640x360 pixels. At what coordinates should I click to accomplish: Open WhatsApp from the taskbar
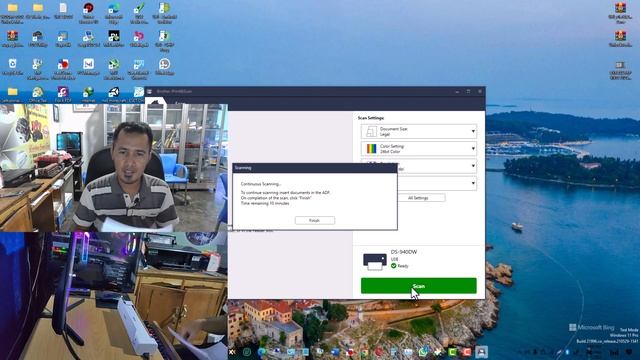coord(423,352)
